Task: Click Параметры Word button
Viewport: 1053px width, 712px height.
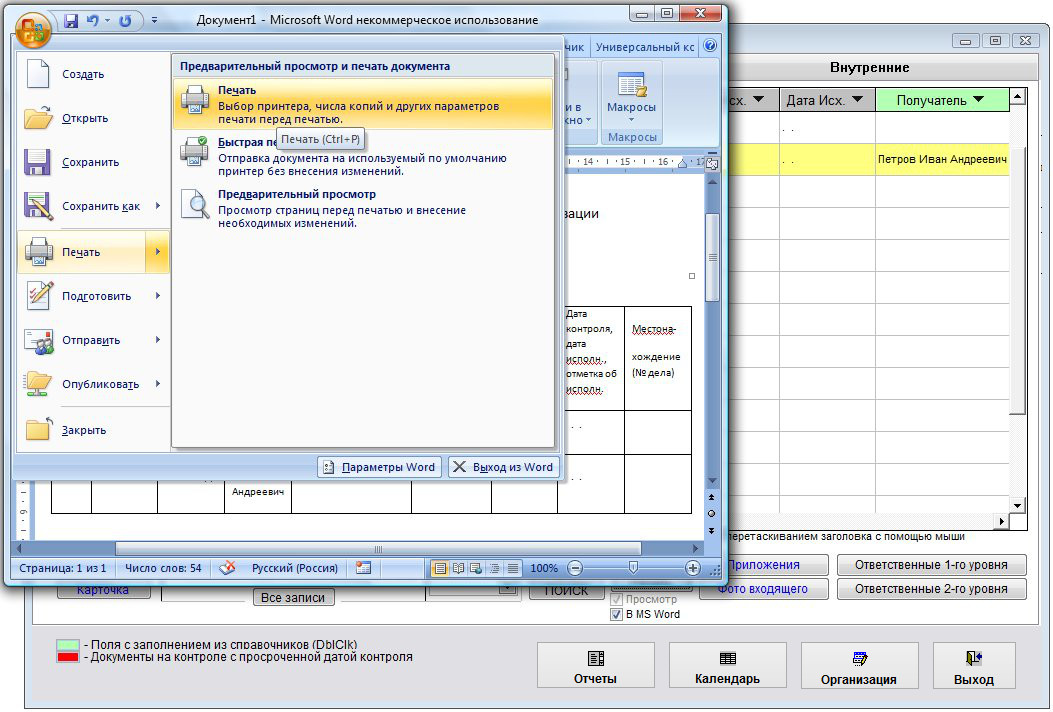Action: pos(380,467)
